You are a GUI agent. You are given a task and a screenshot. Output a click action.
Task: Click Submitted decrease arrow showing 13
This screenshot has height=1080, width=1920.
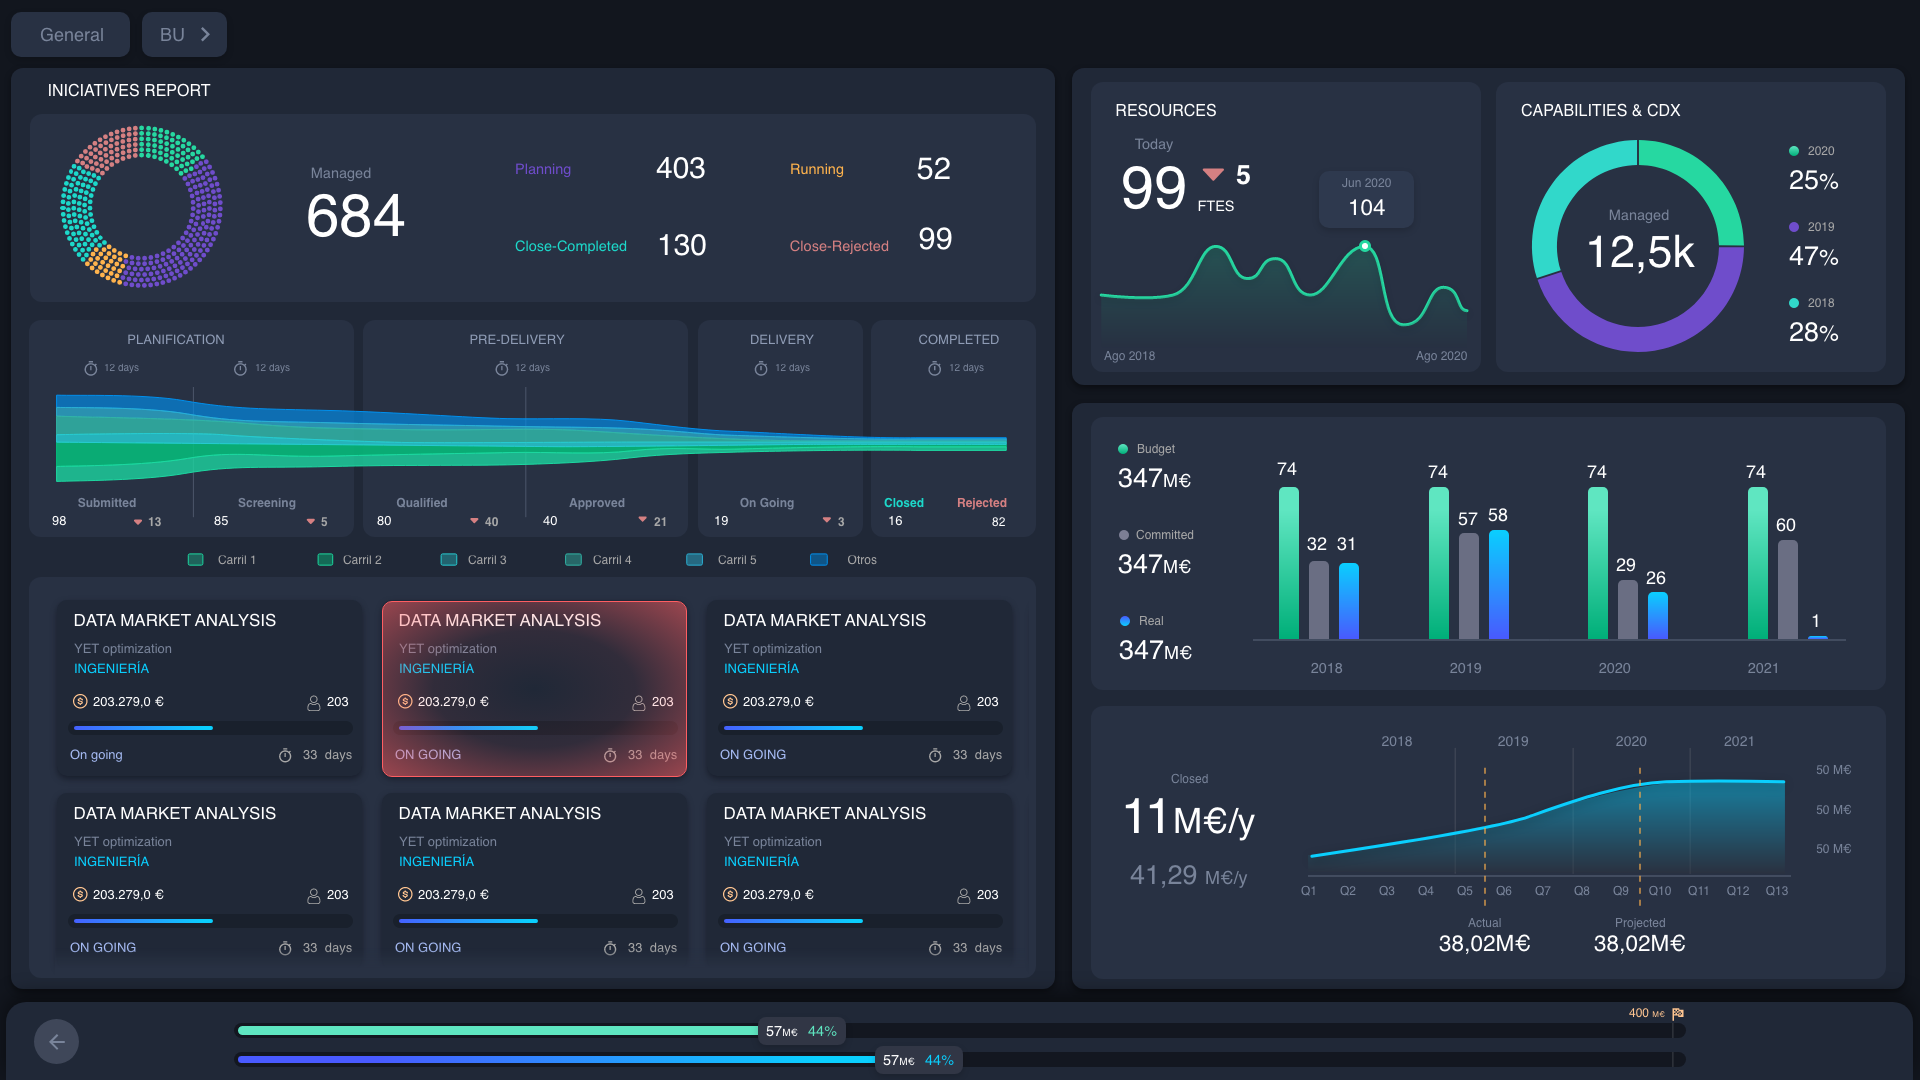(x=138, y=522)
